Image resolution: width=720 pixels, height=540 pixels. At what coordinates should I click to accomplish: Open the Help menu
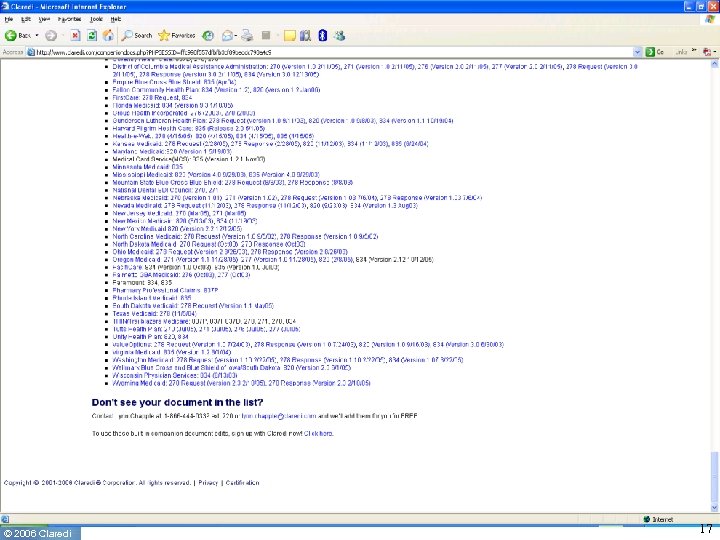(115, 19)
